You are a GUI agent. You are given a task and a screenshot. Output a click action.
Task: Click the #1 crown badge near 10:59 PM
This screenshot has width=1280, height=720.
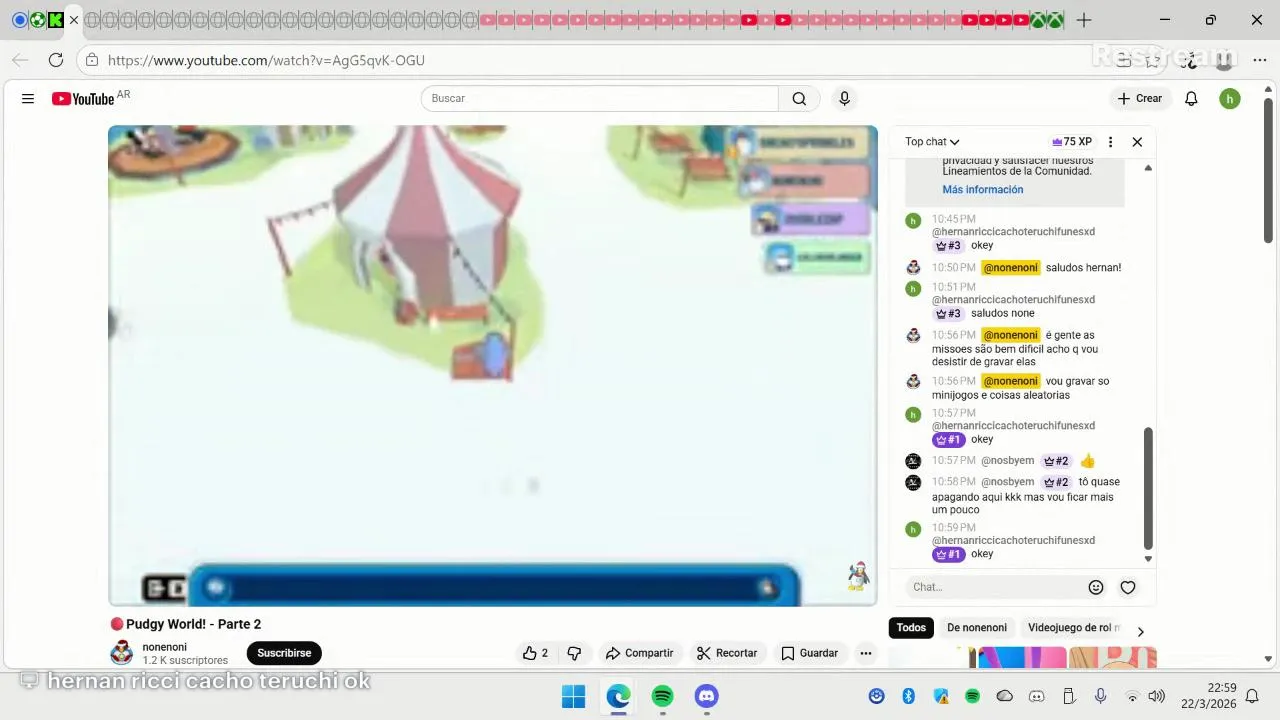(948, 553)
